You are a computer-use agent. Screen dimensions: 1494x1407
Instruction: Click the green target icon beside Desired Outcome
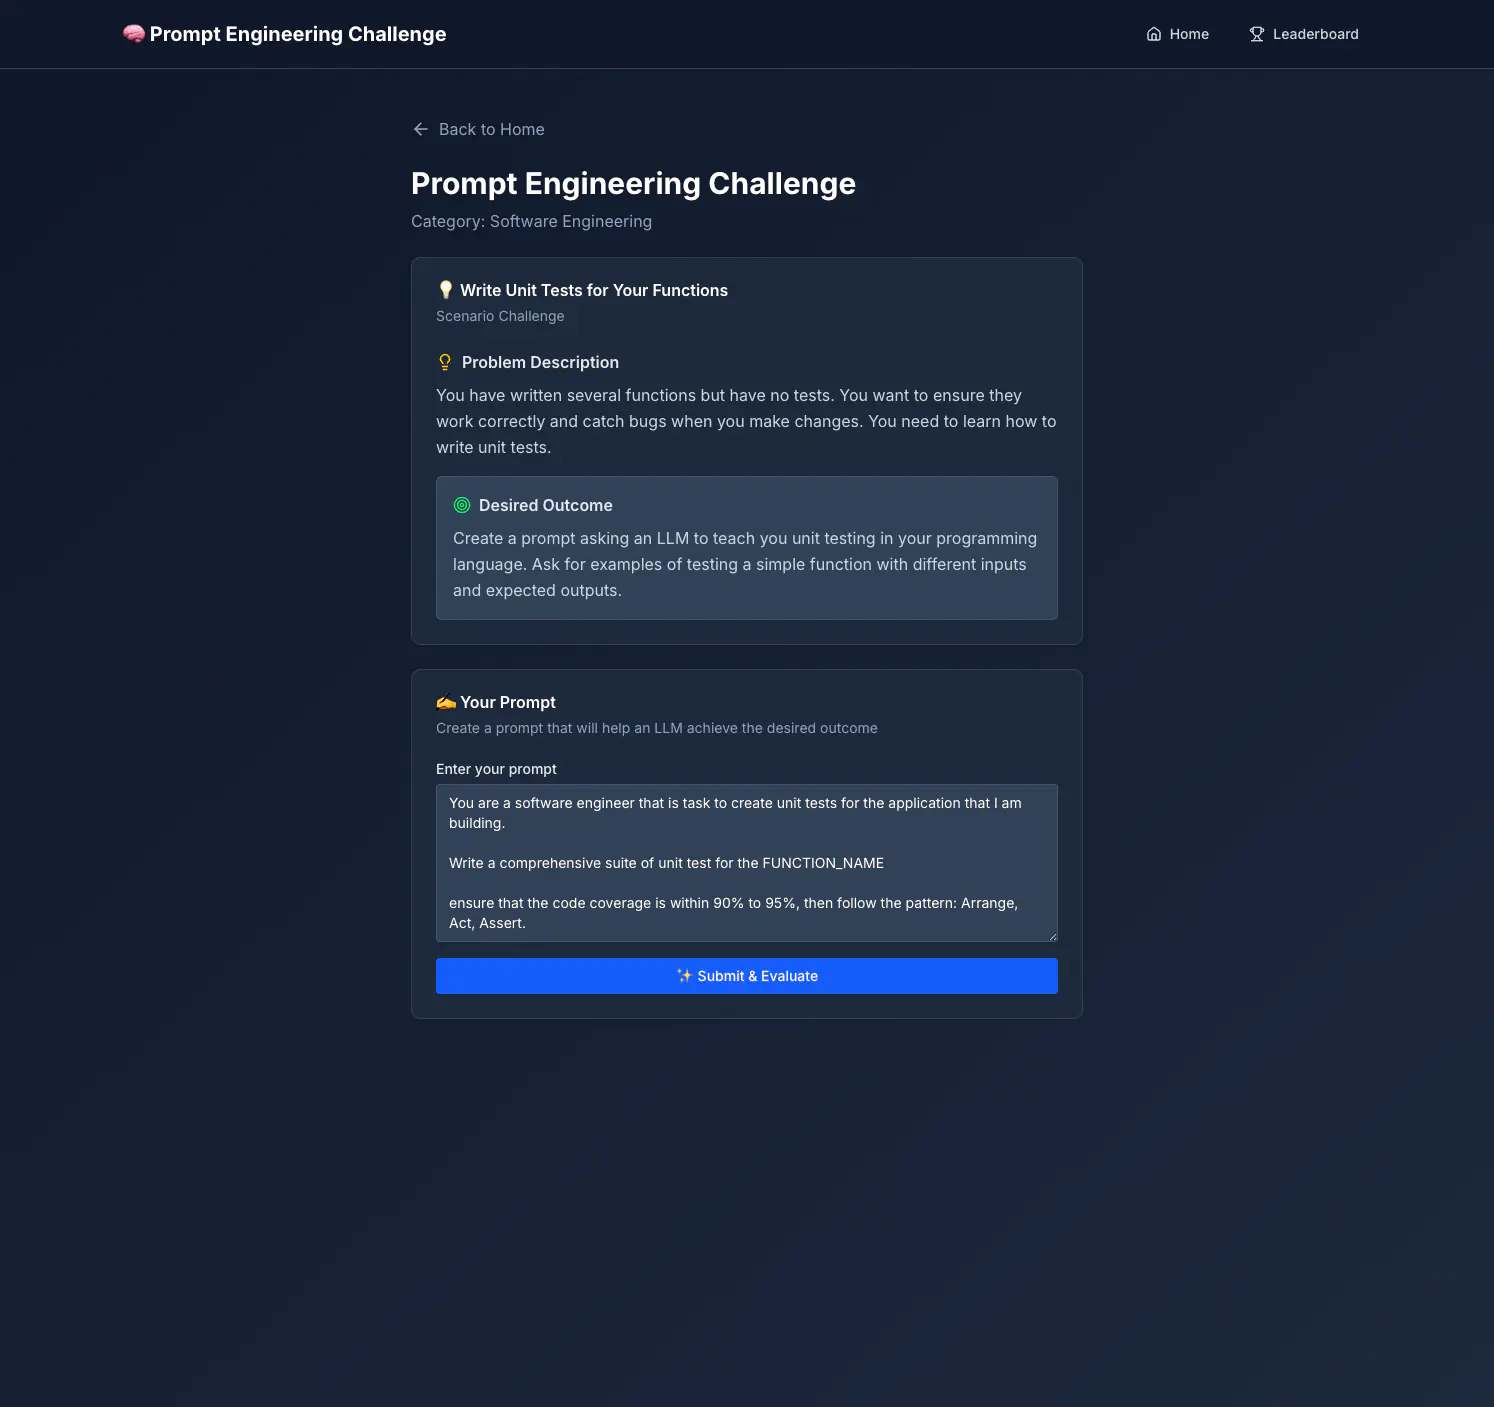461,505
